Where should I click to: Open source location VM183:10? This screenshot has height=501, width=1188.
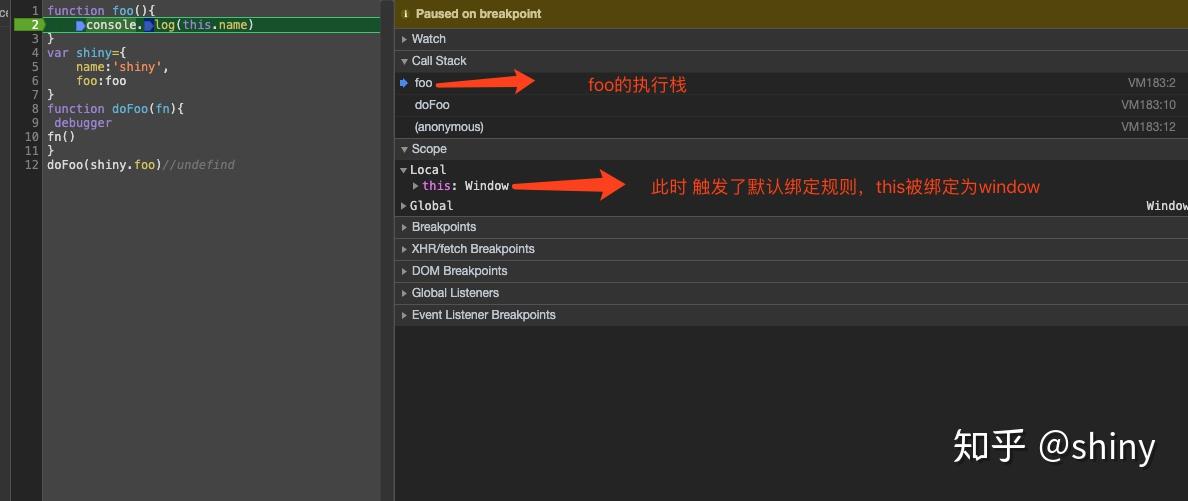[x=1149, y=105]
